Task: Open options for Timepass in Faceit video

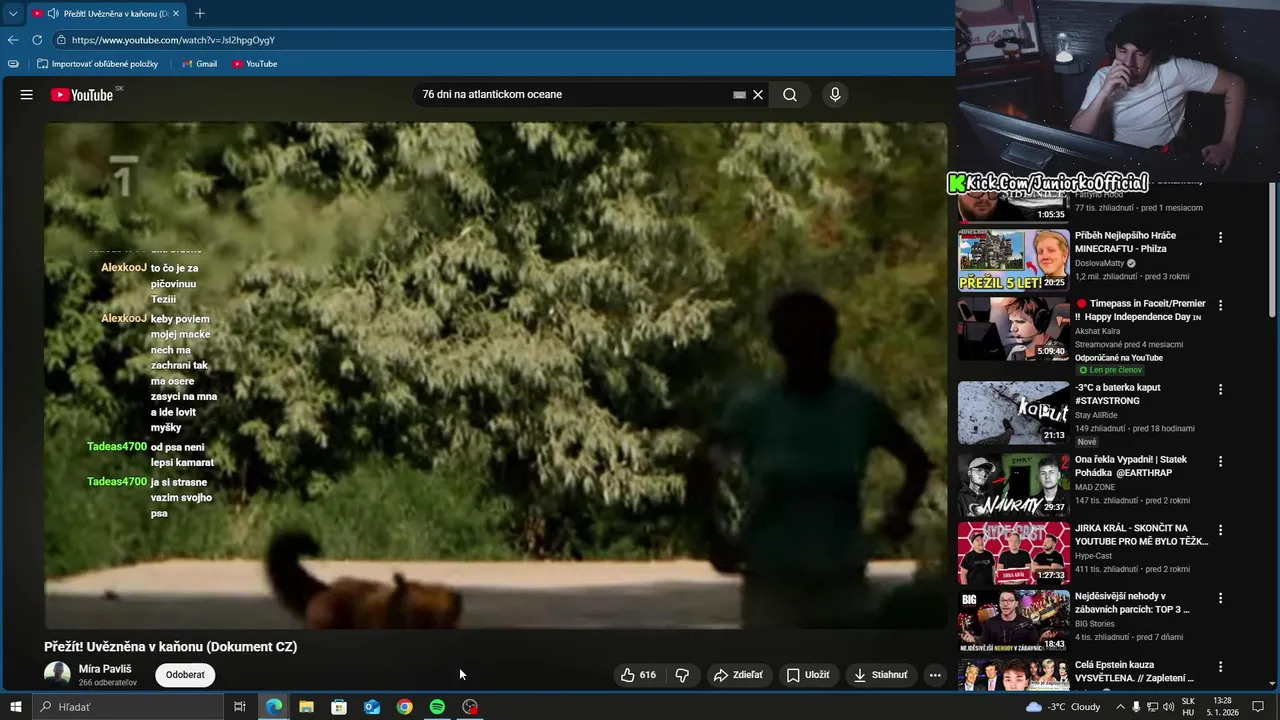Action: click(x=1220, y=306)
